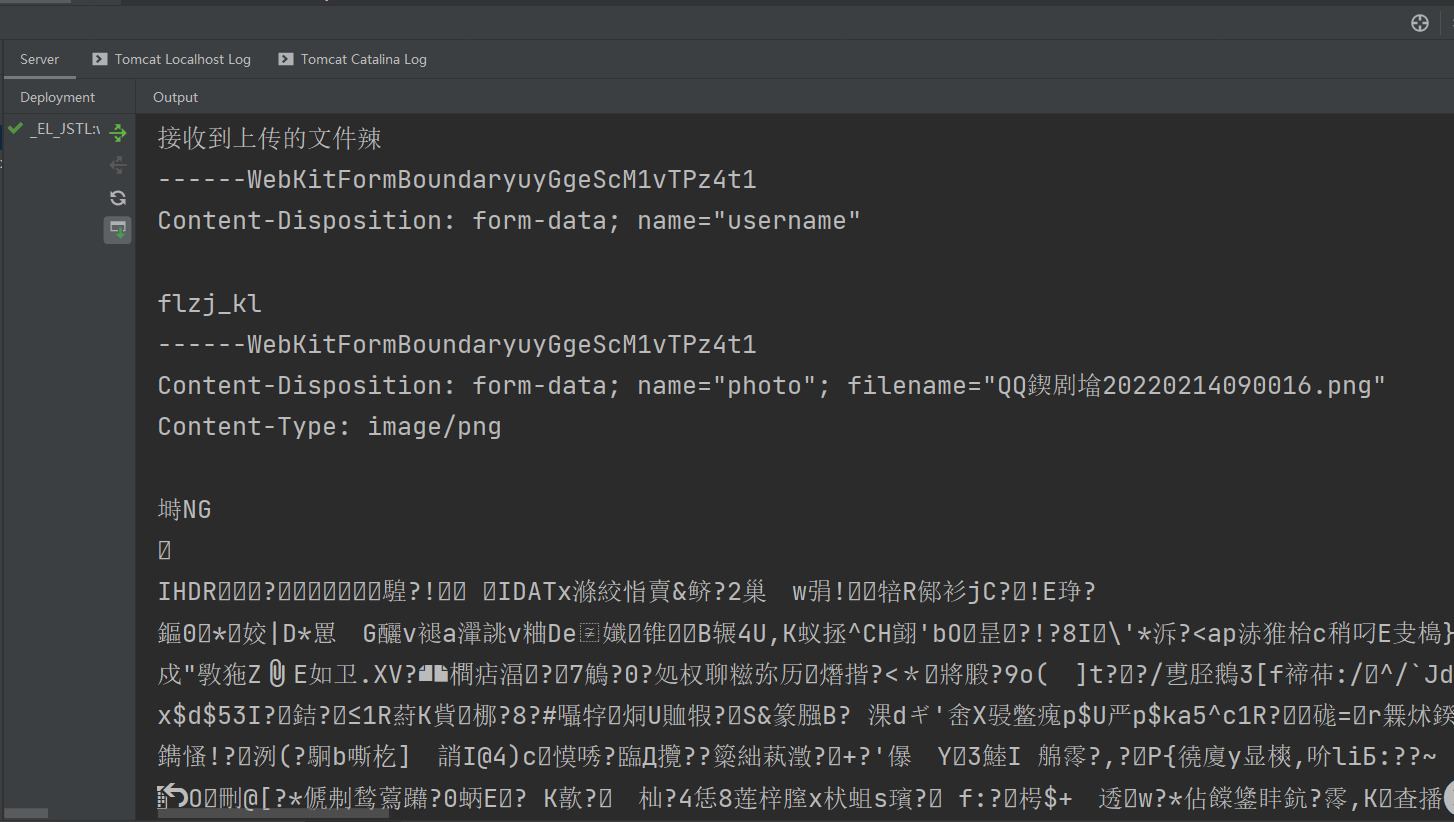Click the output line starting with IHDR
The image size is (1454, 822).
[628, 592]
